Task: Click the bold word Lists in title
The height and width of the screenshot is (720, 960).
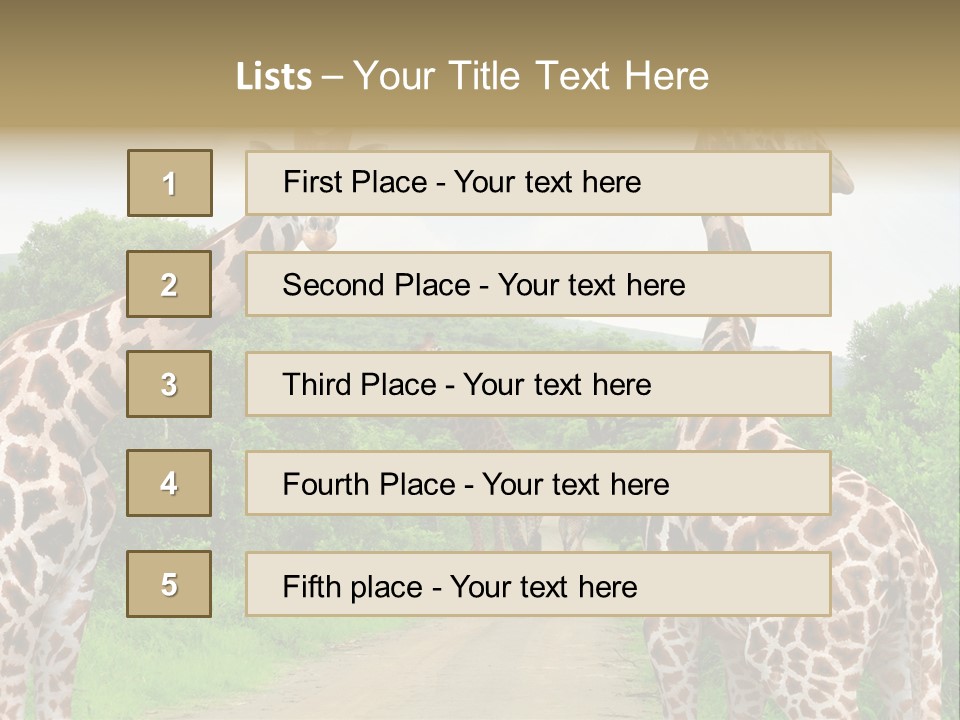Action: (274, 77)
